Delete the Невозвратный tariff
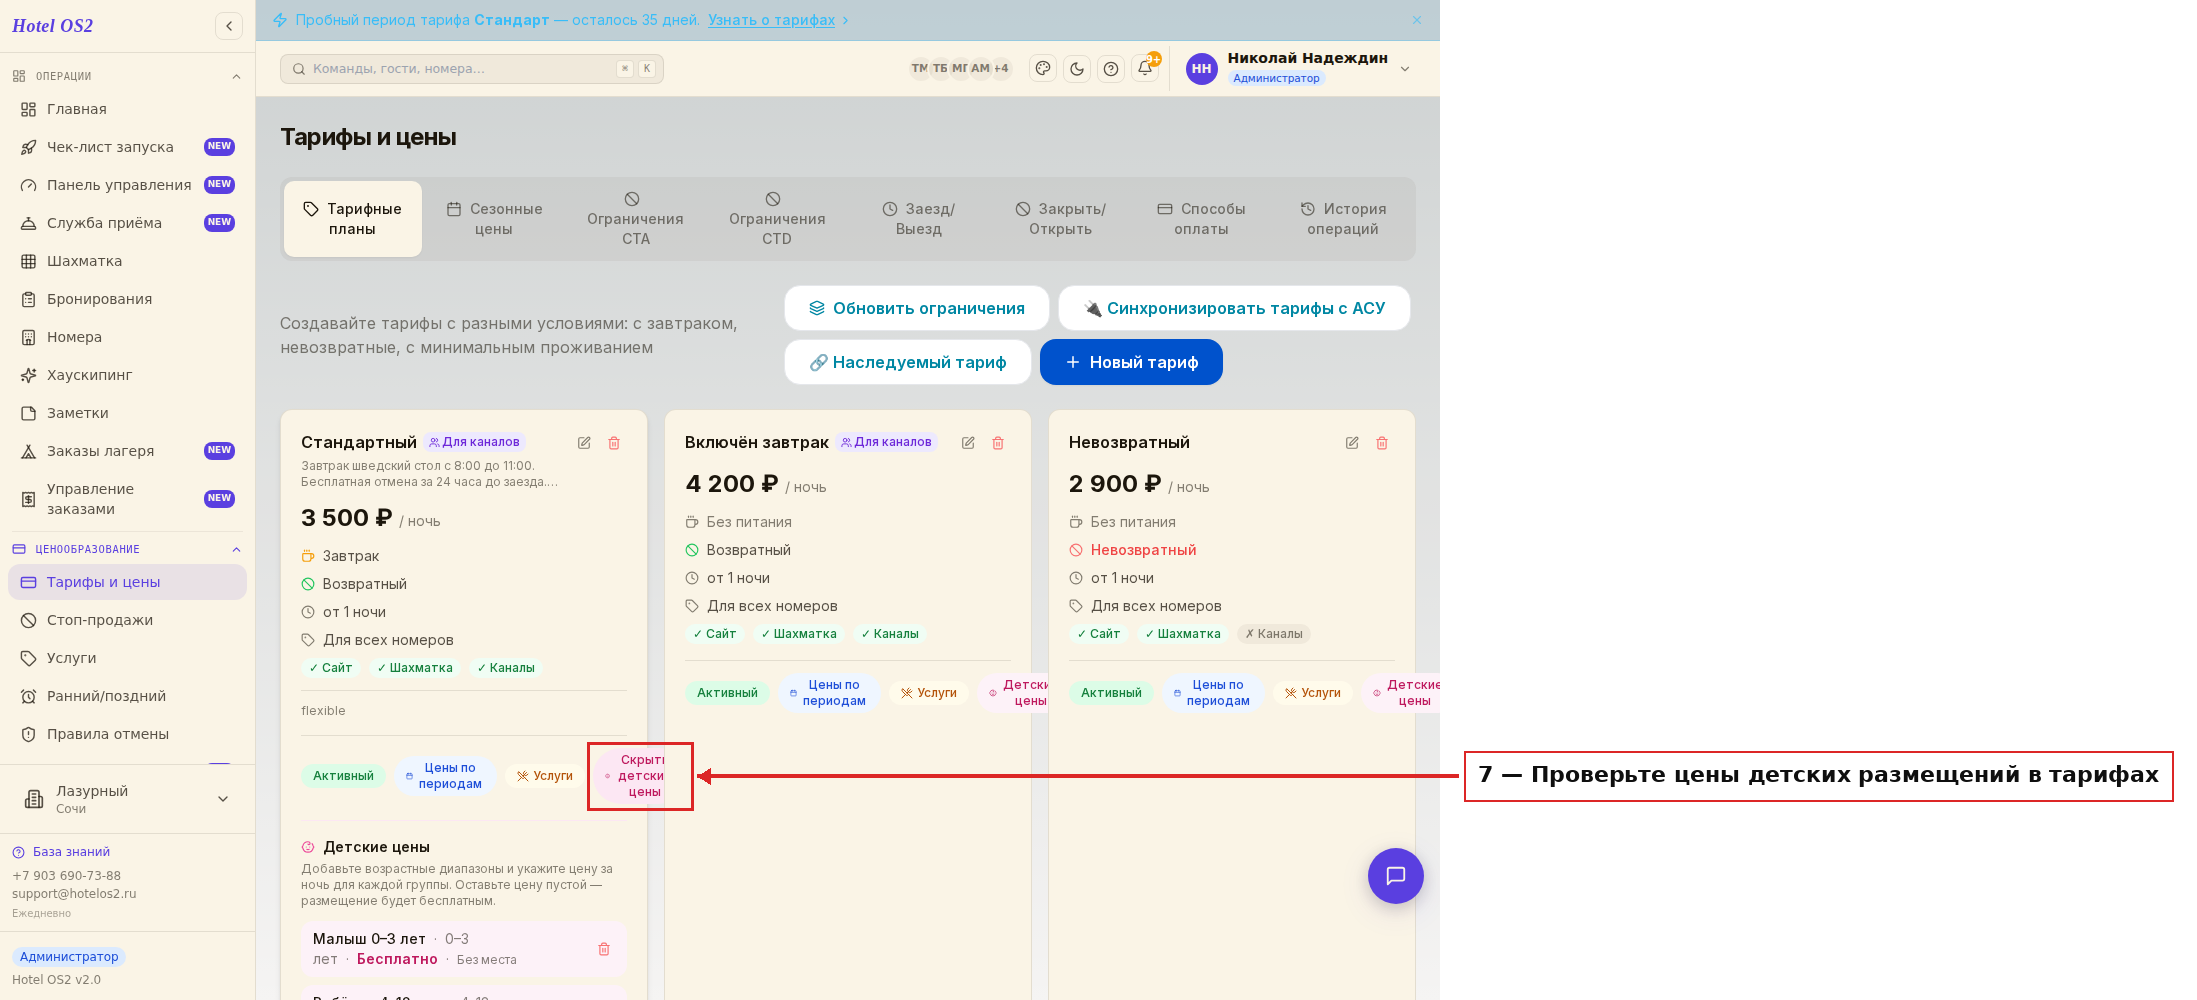 pyautogui.click(x=1382, y=443)
